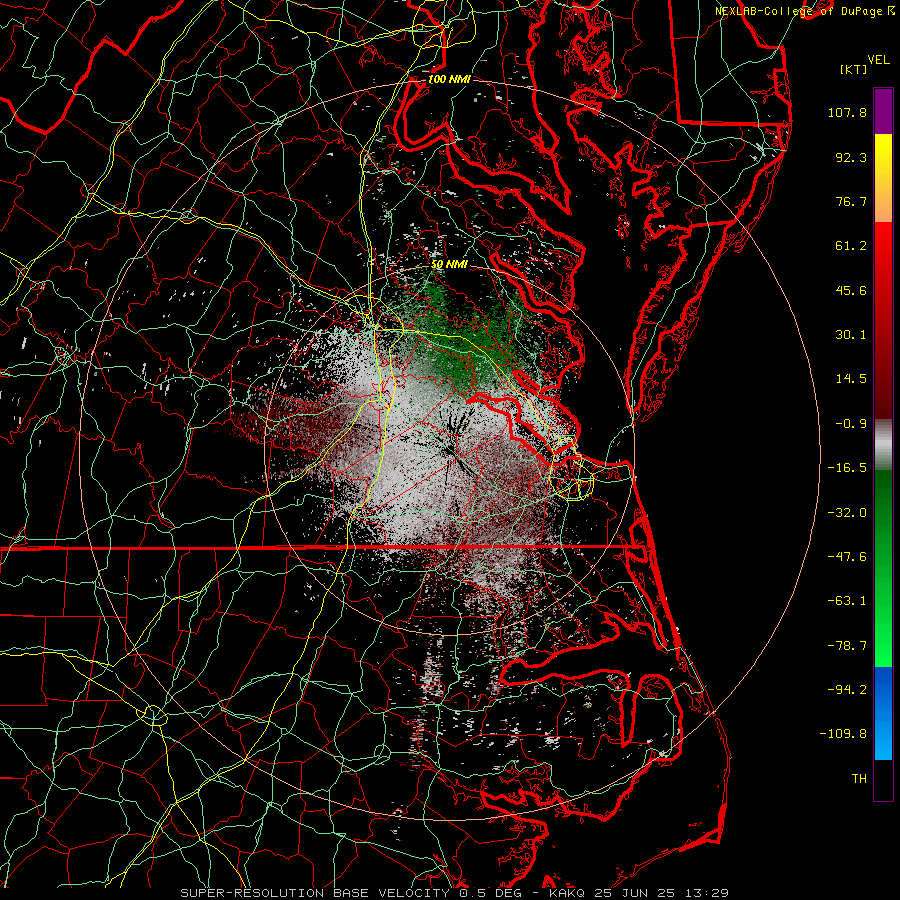Select the 107.8 scale value

click(x=847, y=112)
